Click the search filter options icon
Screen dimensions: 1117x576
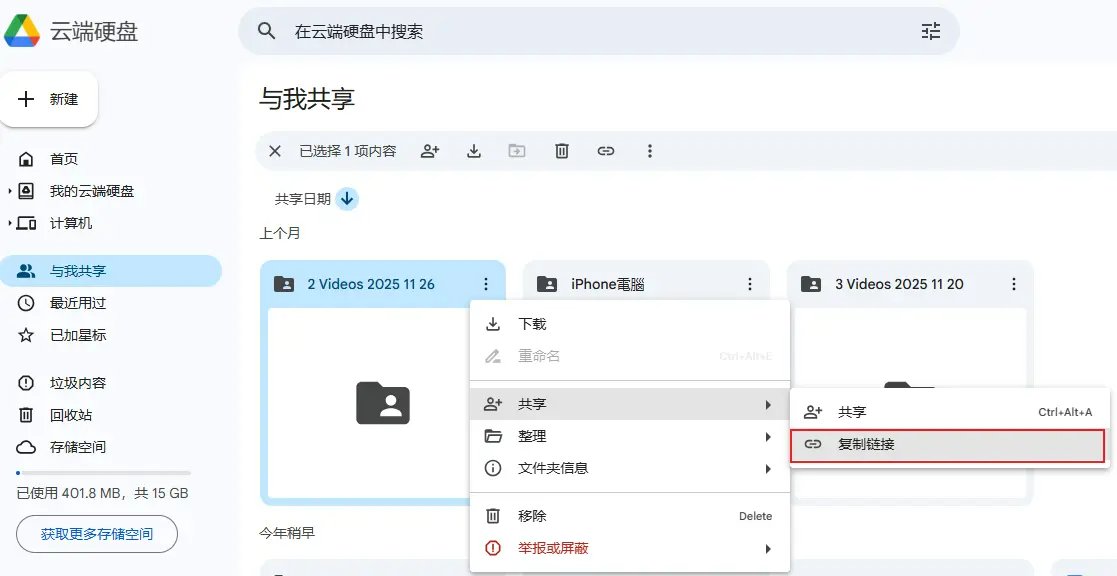pyautogui.click(x=931, y=31)
